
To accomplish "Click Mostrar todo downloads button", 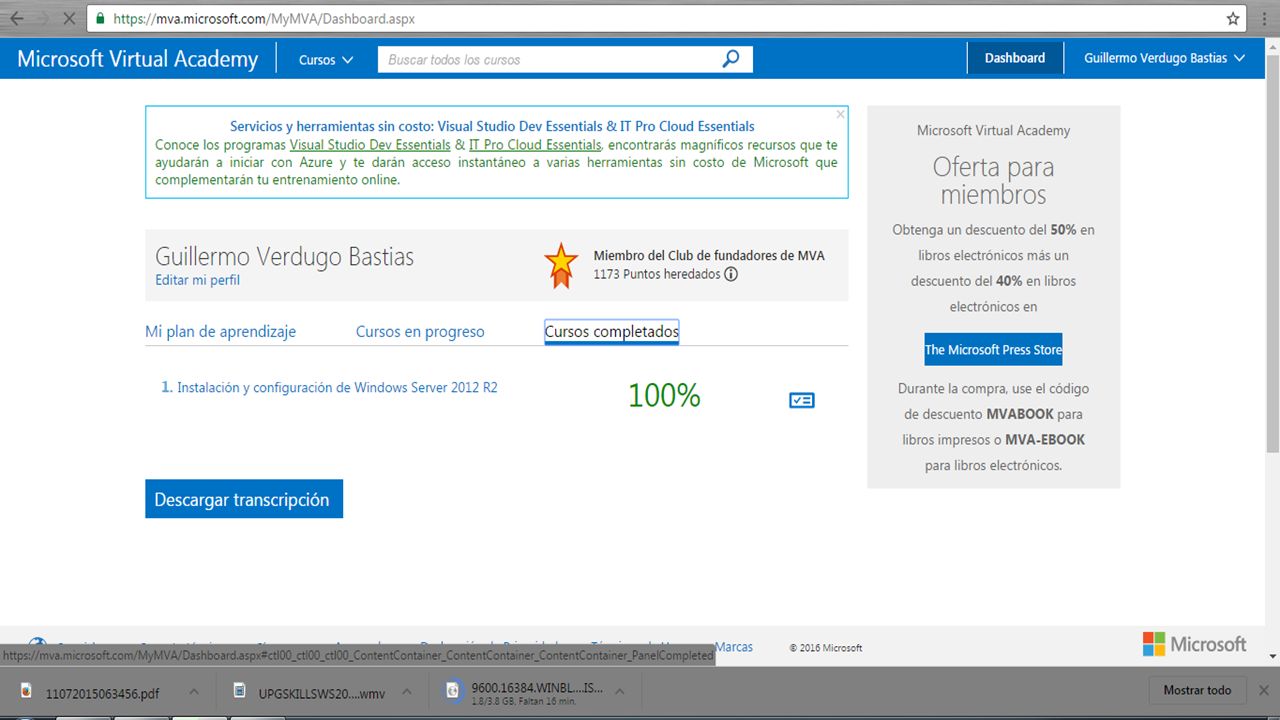I will tap(1197, 690).
